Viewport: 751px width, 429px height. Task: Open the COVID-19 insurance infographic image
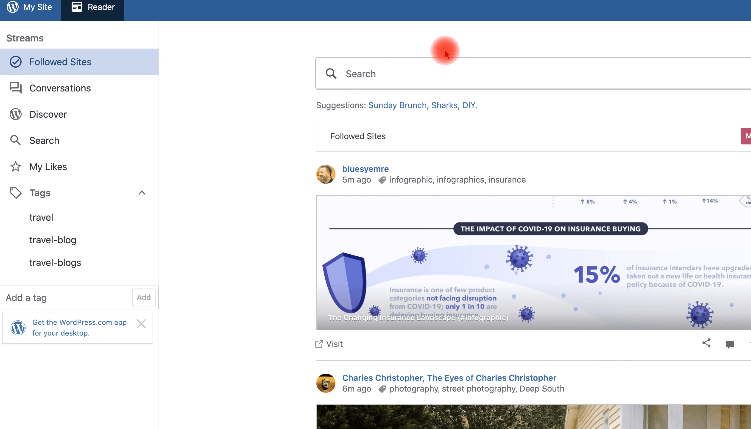(x=534, y=262)
